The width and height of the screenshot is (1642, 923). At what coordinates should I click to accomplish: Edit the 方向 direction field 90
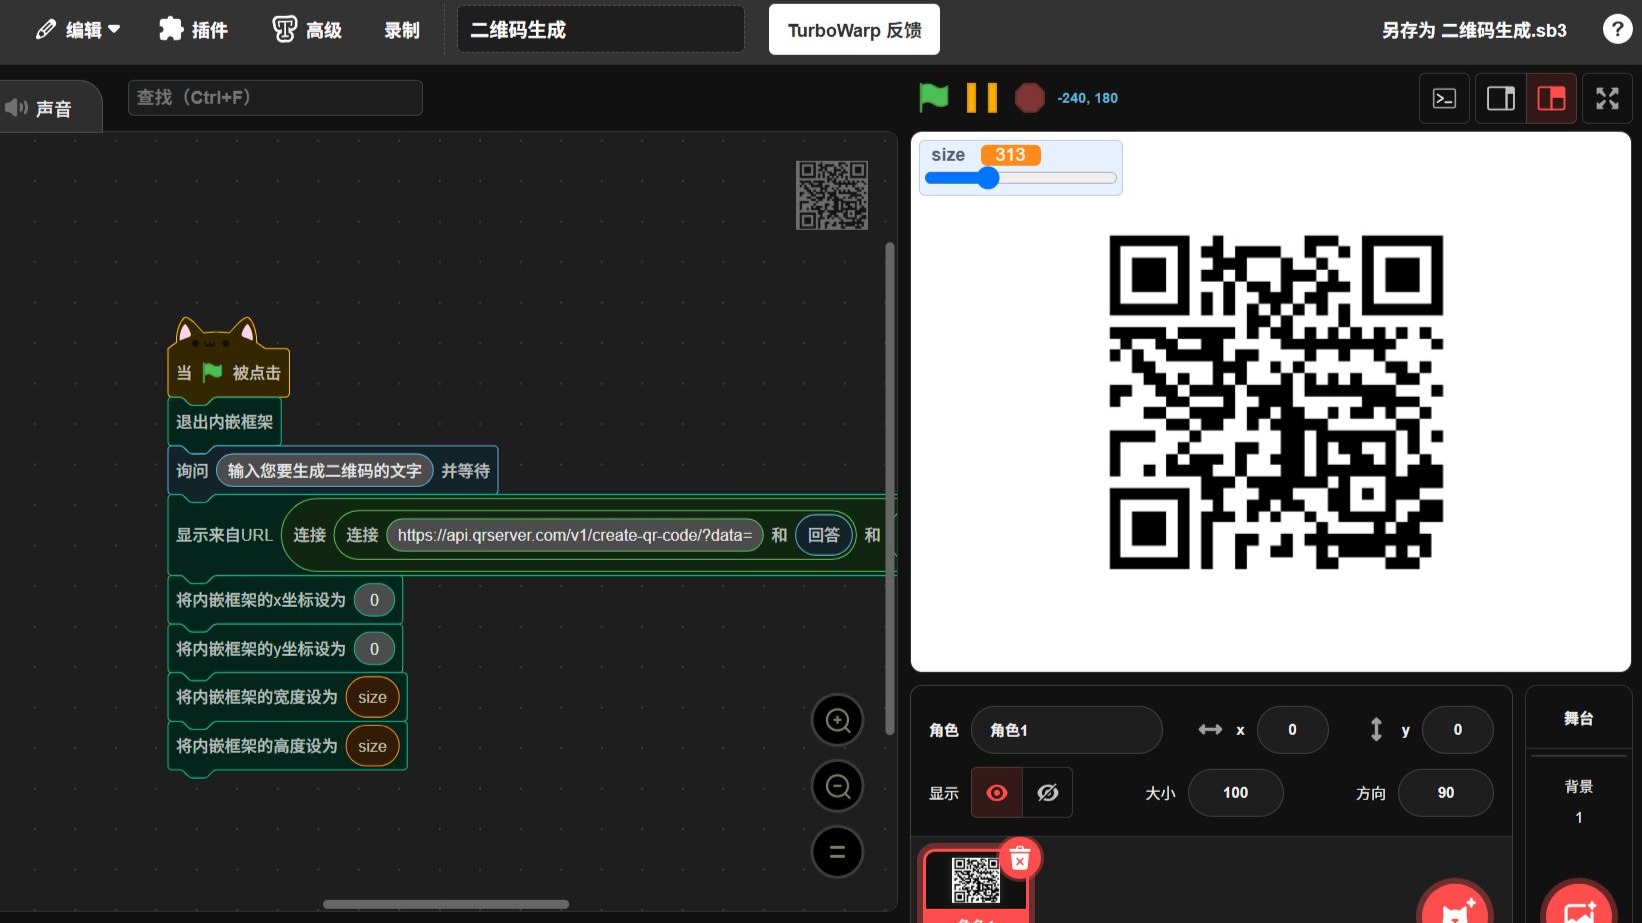coord(1446,793)
